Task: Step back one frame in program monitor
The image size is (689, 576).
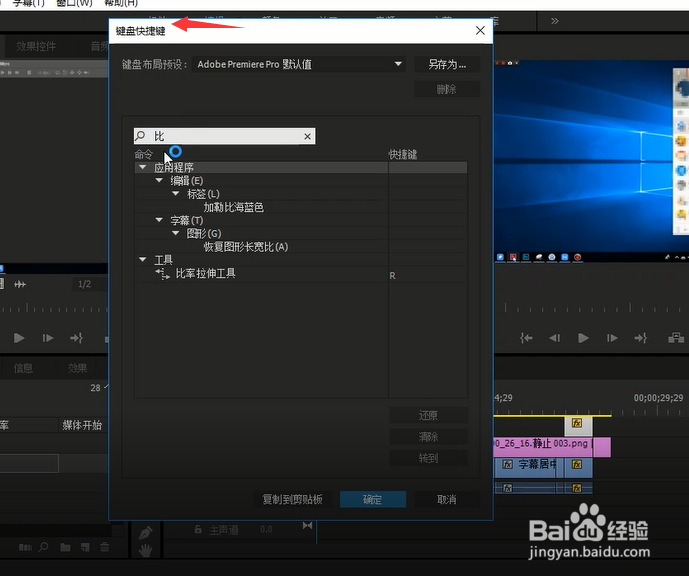Action: click(x=555, y=338)
